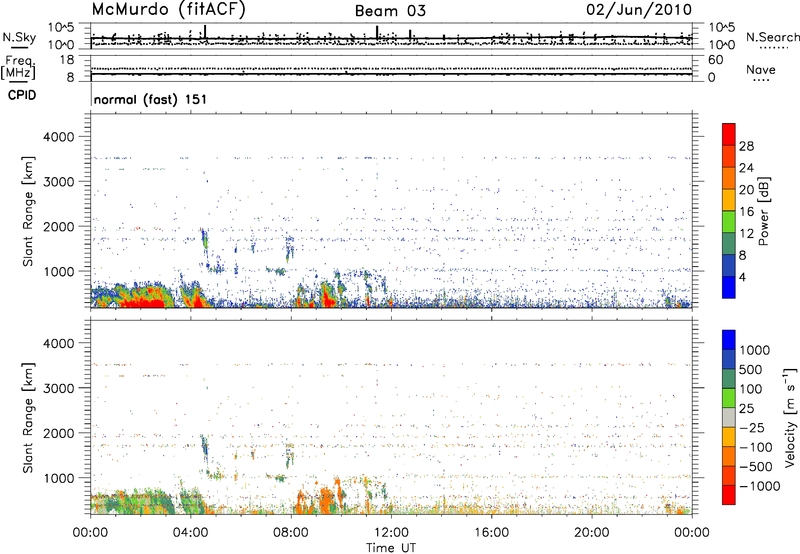Click the '60' tick on the Nave axis

click(x=715, y=60)
